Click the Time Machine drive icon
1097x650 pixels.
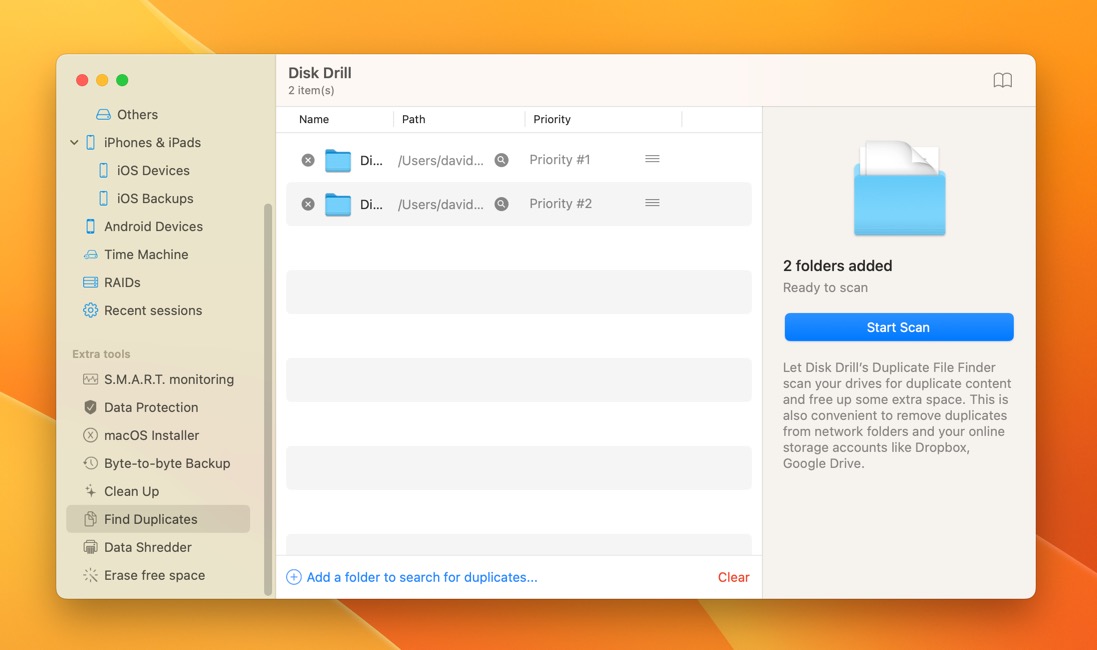pos(91,255)
